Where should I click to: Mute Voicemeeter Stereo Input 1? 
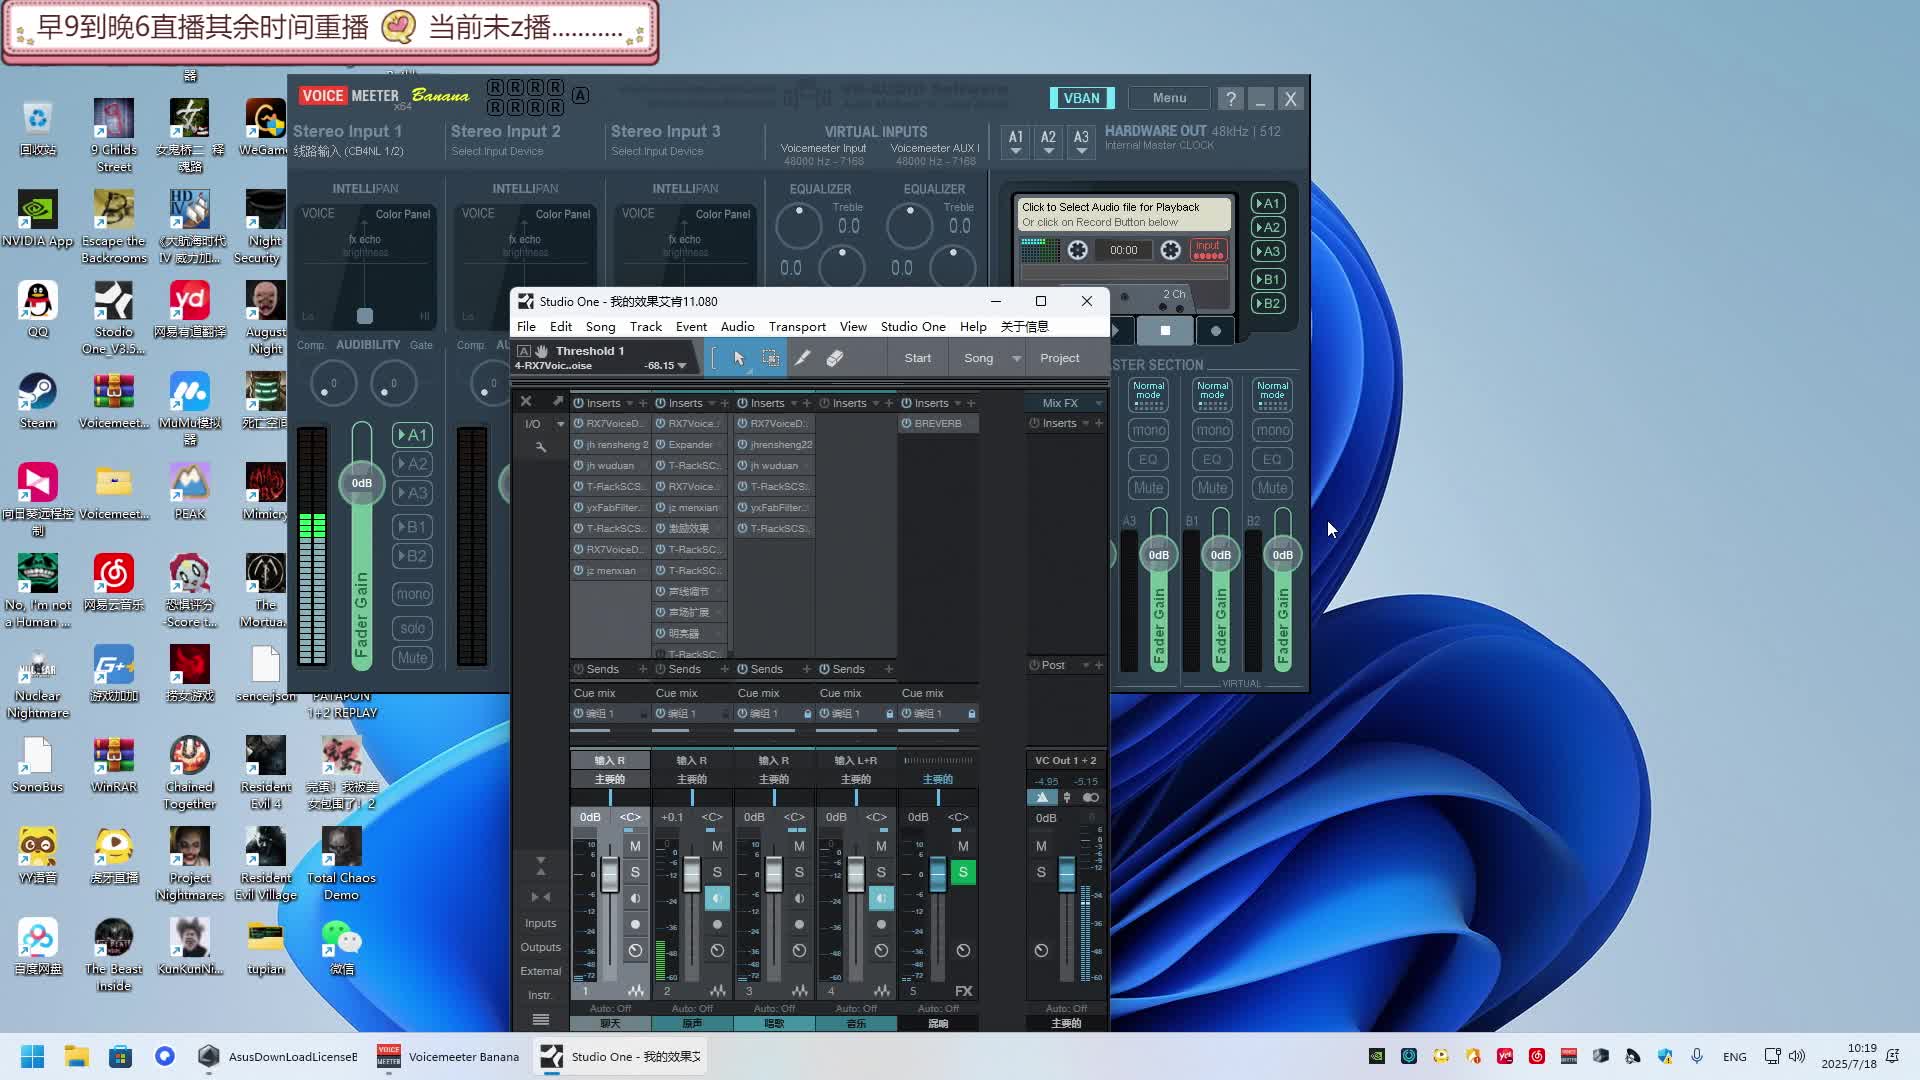pos(412,658)
